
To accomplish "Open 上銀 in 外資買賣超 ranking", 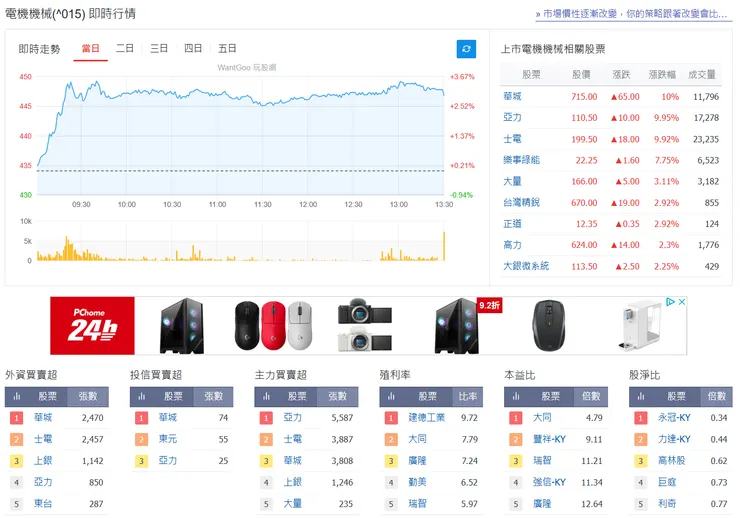I will pyautogui.click(x=43, y=460).
